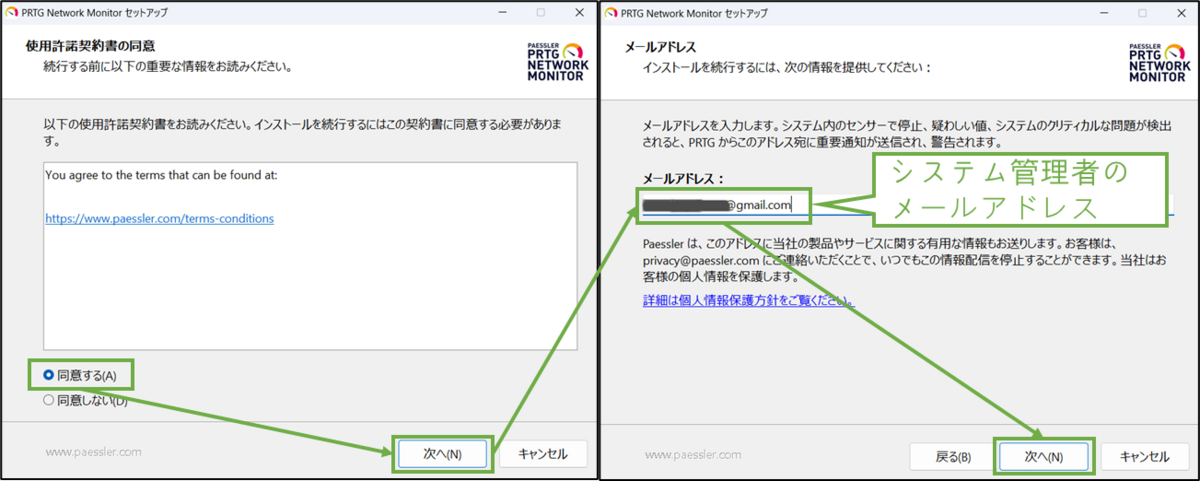Image resolution: width=1200 pixels, height=481 pixels.
Task: Click the 使用許諾契約書の同意 heading
Action: click(90, 46)
